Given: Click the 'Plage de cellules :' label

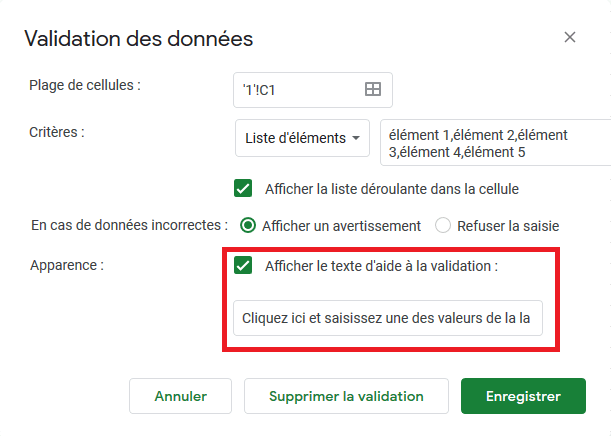Looking at the screenshot, I should tap(85, 85).
